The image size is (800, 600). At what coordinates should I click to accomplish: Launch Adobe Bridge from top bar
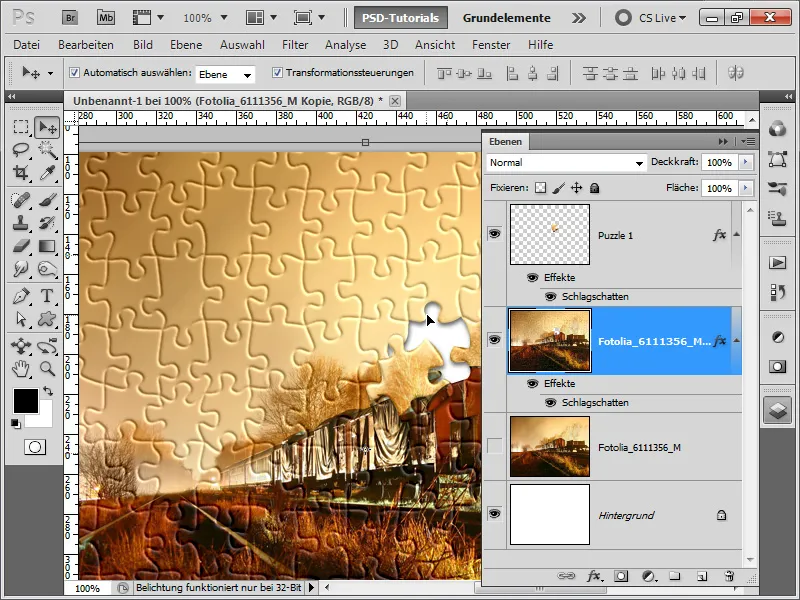[x=70, y=18]
